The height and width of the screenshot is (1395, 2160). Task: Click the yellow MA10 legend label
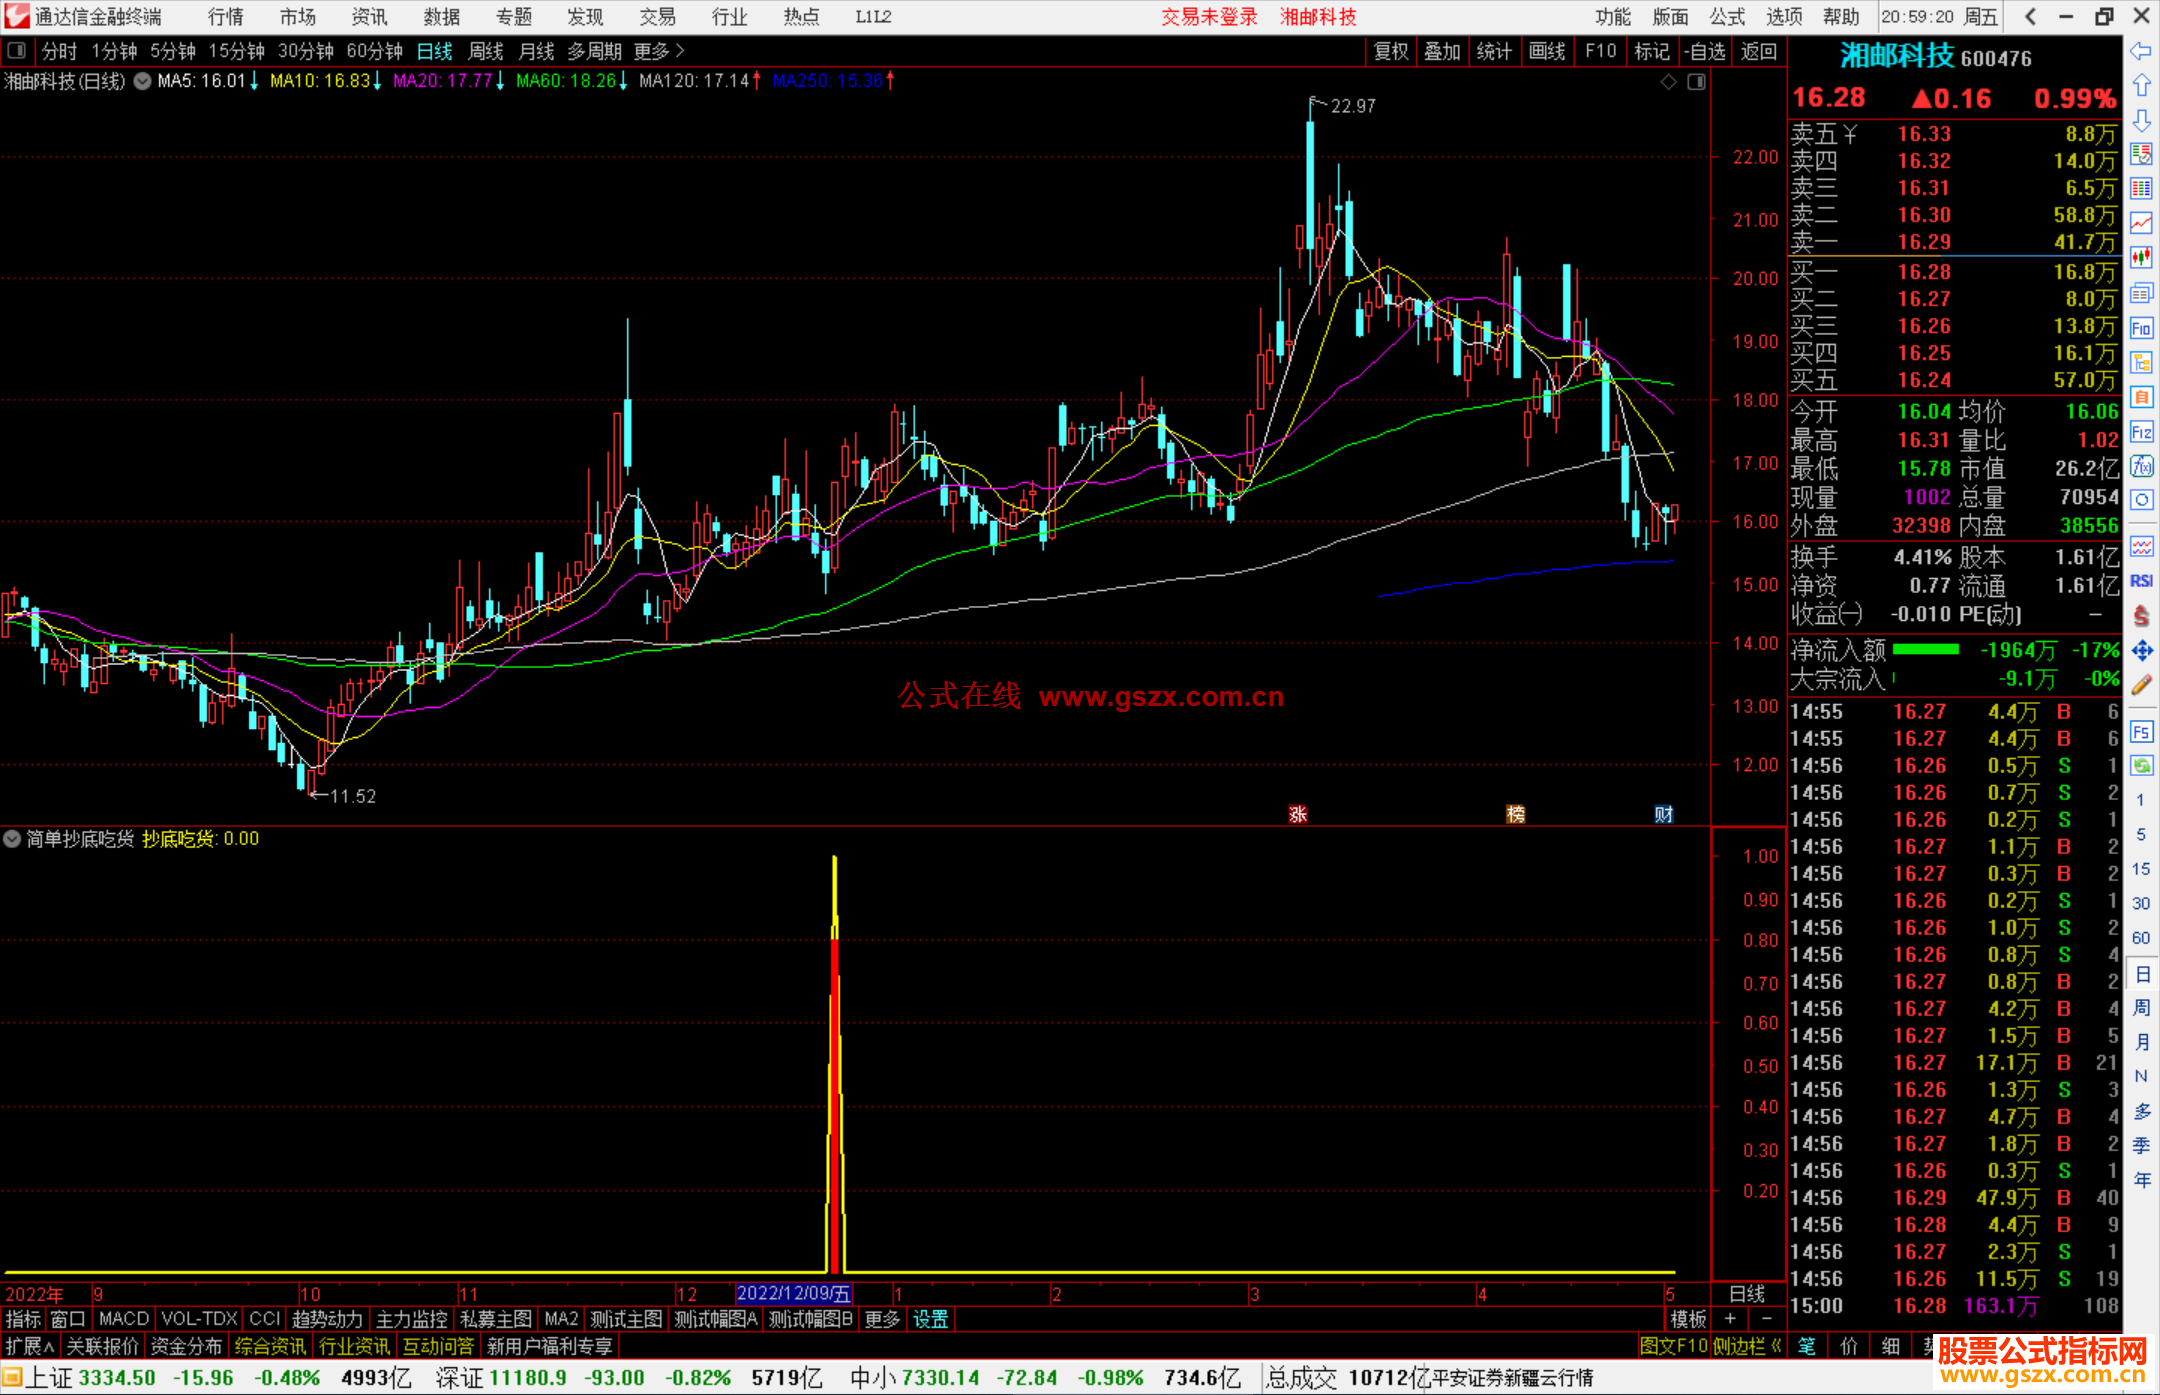pos(320,81)
